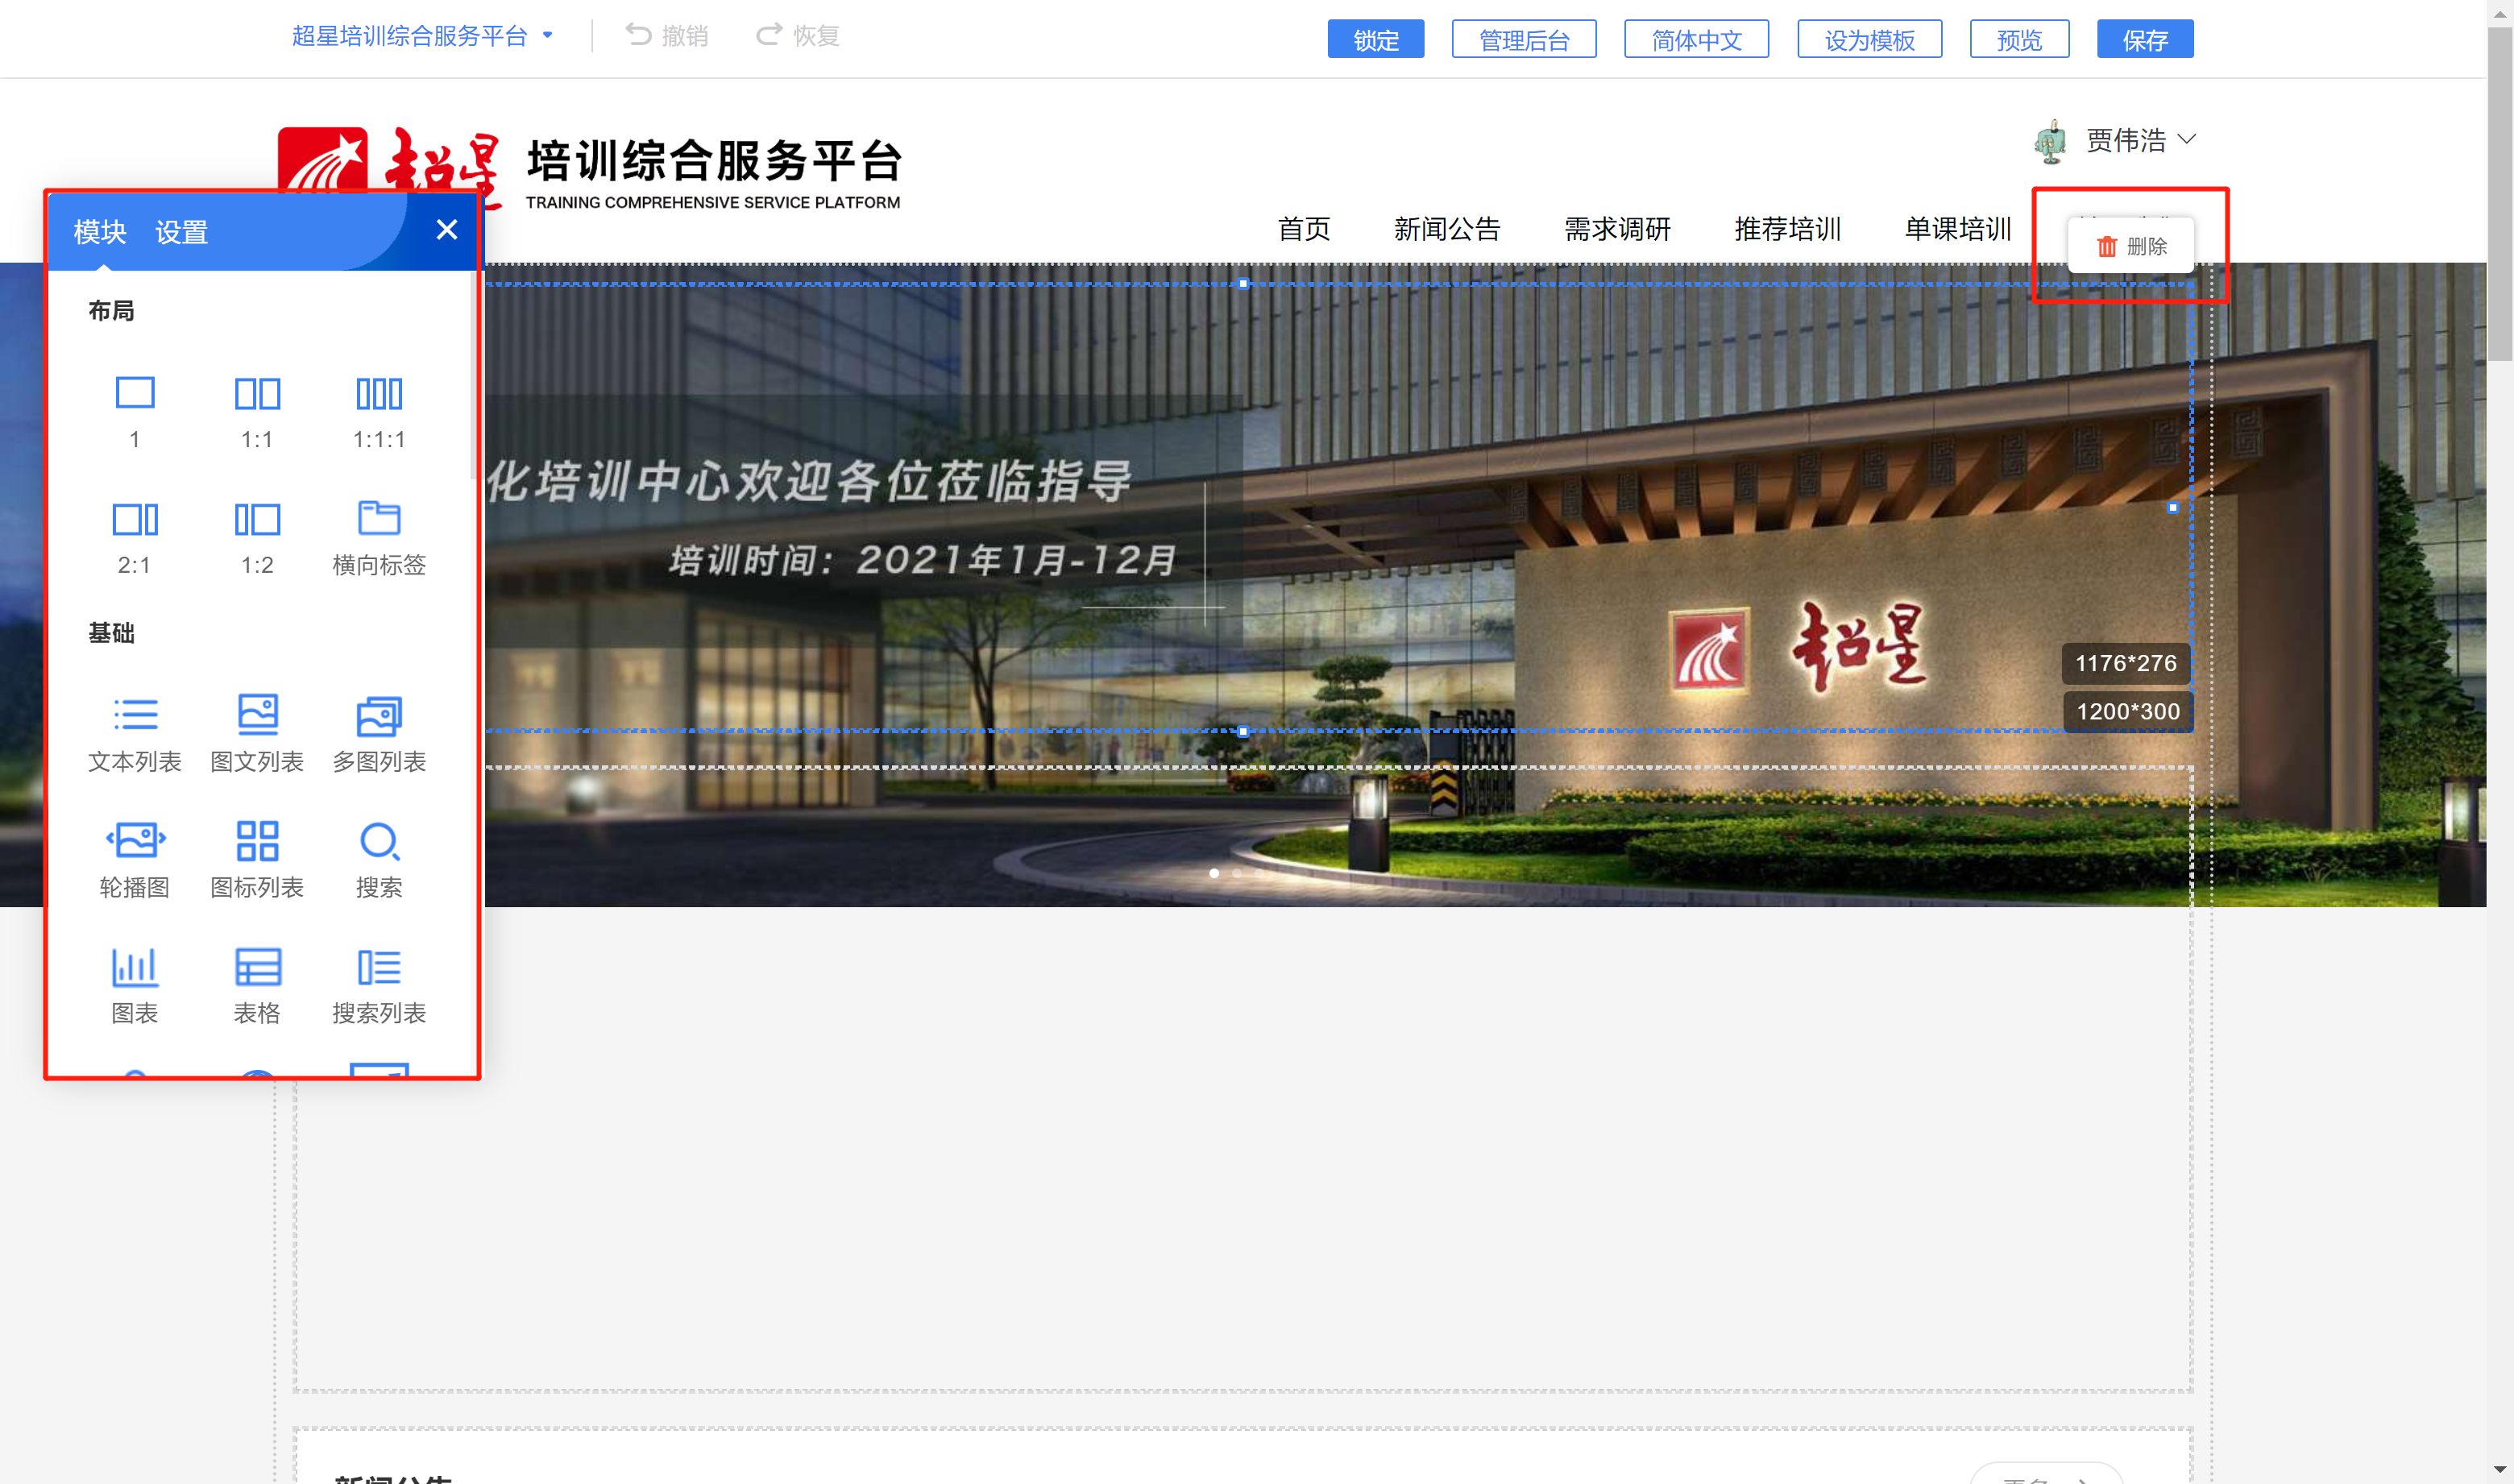
Task: Open the 新闻公告 navigation item
Action: (x=1446, y=229)
